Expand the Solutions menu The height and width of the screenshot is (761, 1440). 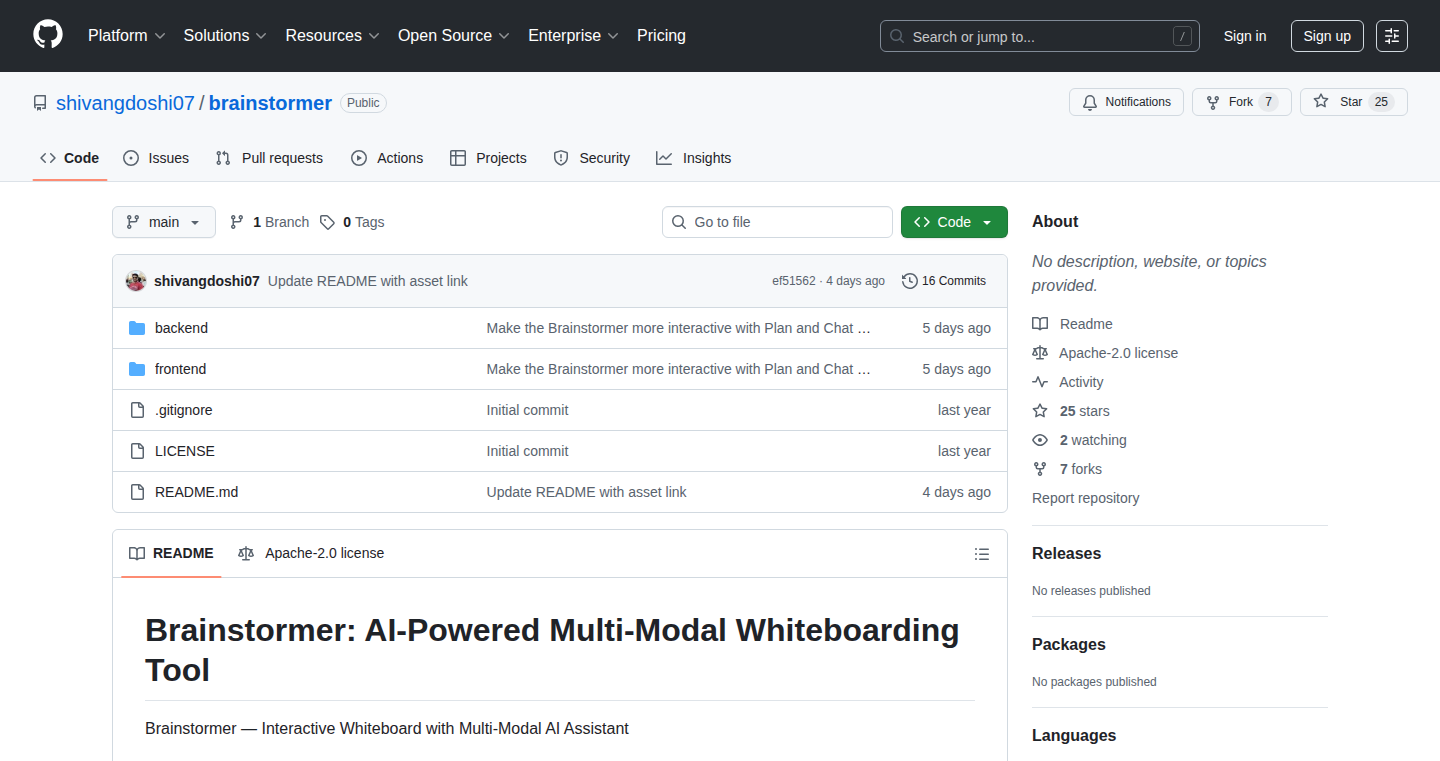click(225, 36)
